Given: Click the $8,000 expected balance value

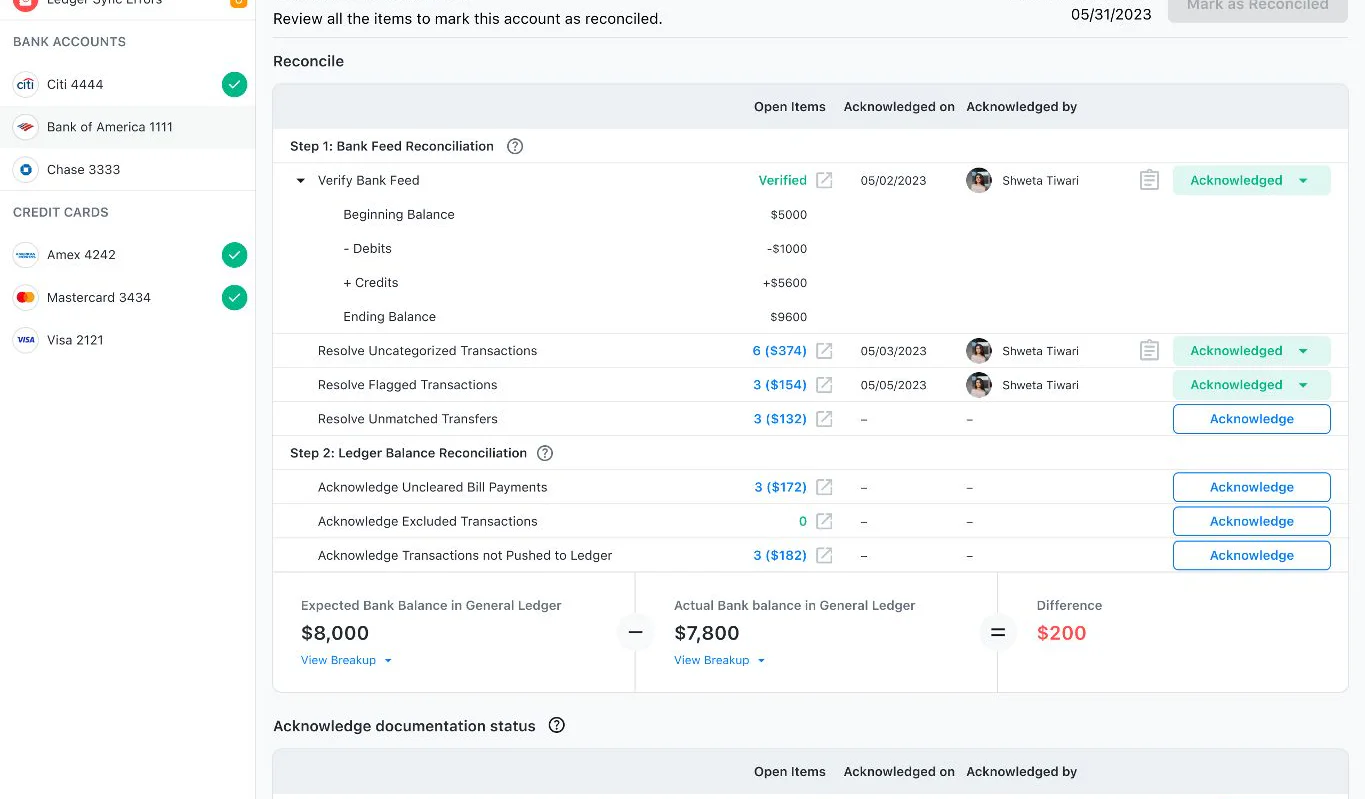Looking at the screenshot, I should (x=335, y=633).
